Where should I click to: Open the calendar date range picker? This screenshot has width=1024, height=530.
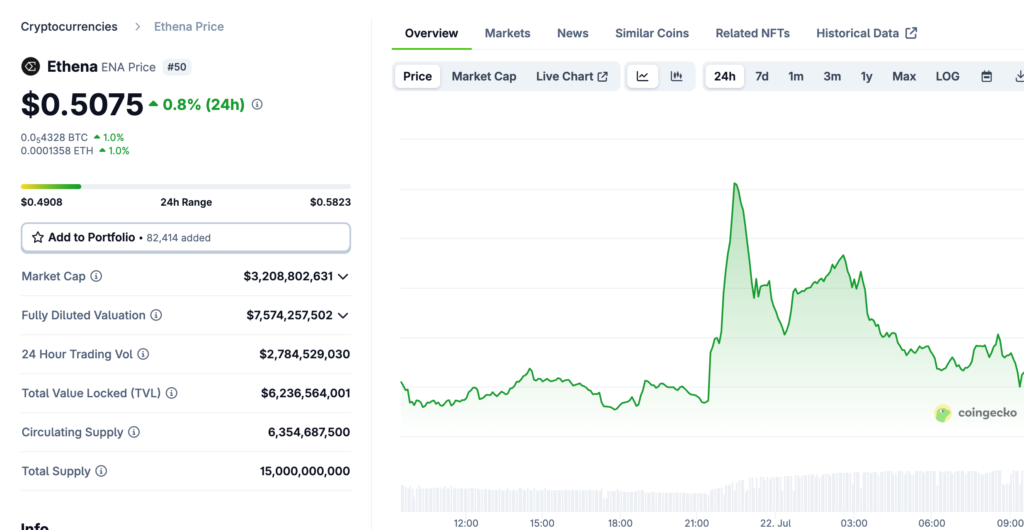(x=986, y=76)
